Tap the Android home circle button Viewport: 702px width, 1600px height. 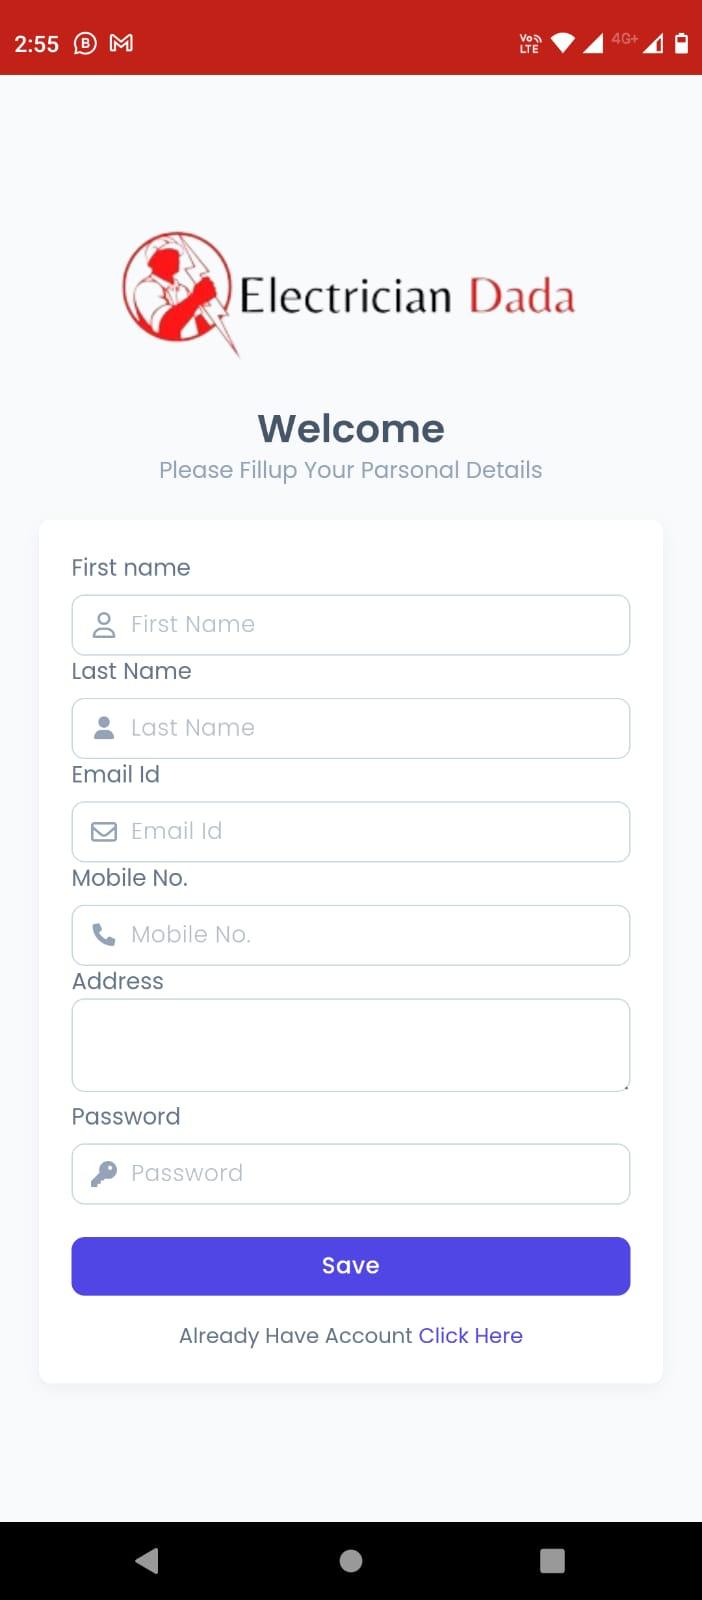(x=351, y=1561)
